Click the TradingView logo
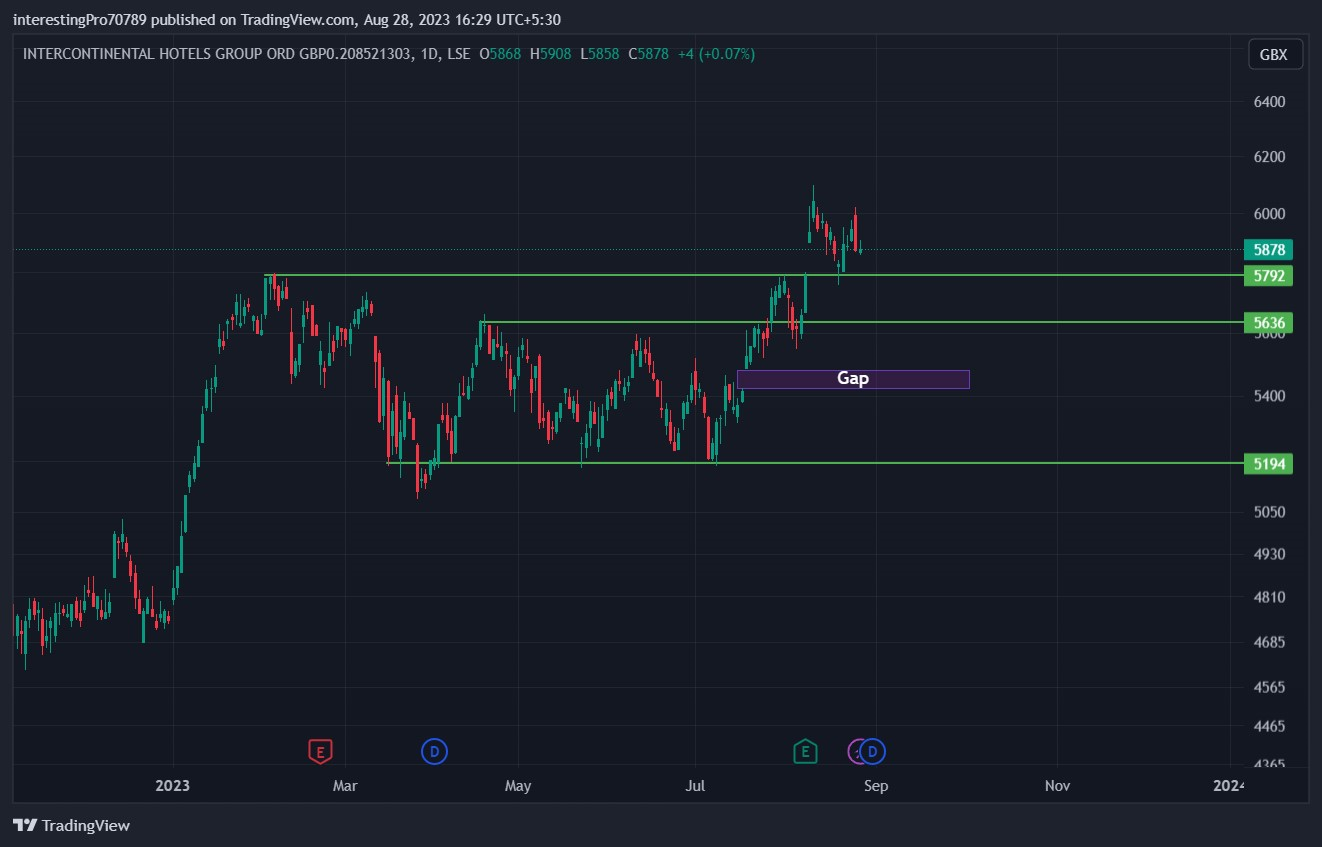The width and height of the screenshot is (1322, 847). click(x=71, y=825)
